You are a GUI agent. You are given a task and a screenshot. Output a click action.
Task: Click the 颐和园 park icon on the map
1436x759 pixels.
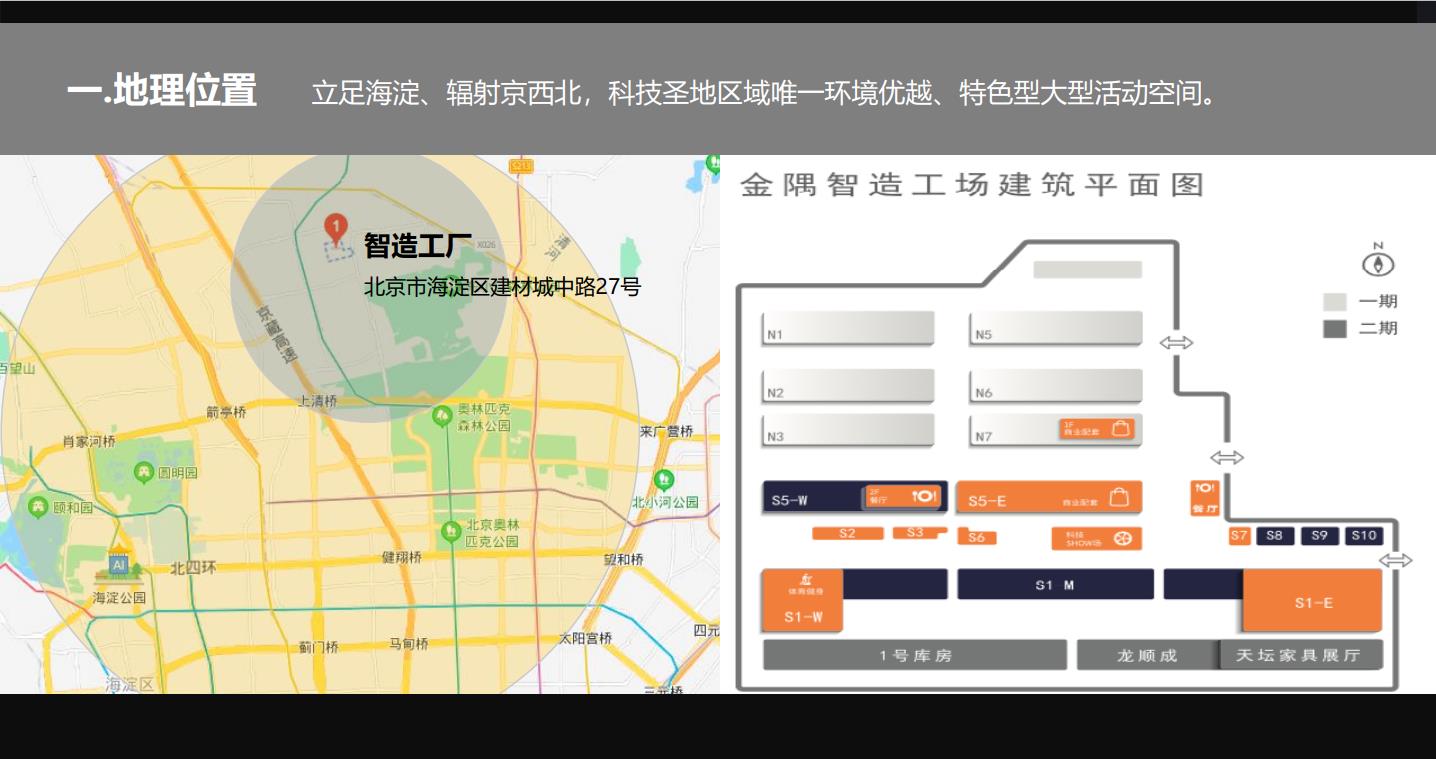(x=38, y=506)
